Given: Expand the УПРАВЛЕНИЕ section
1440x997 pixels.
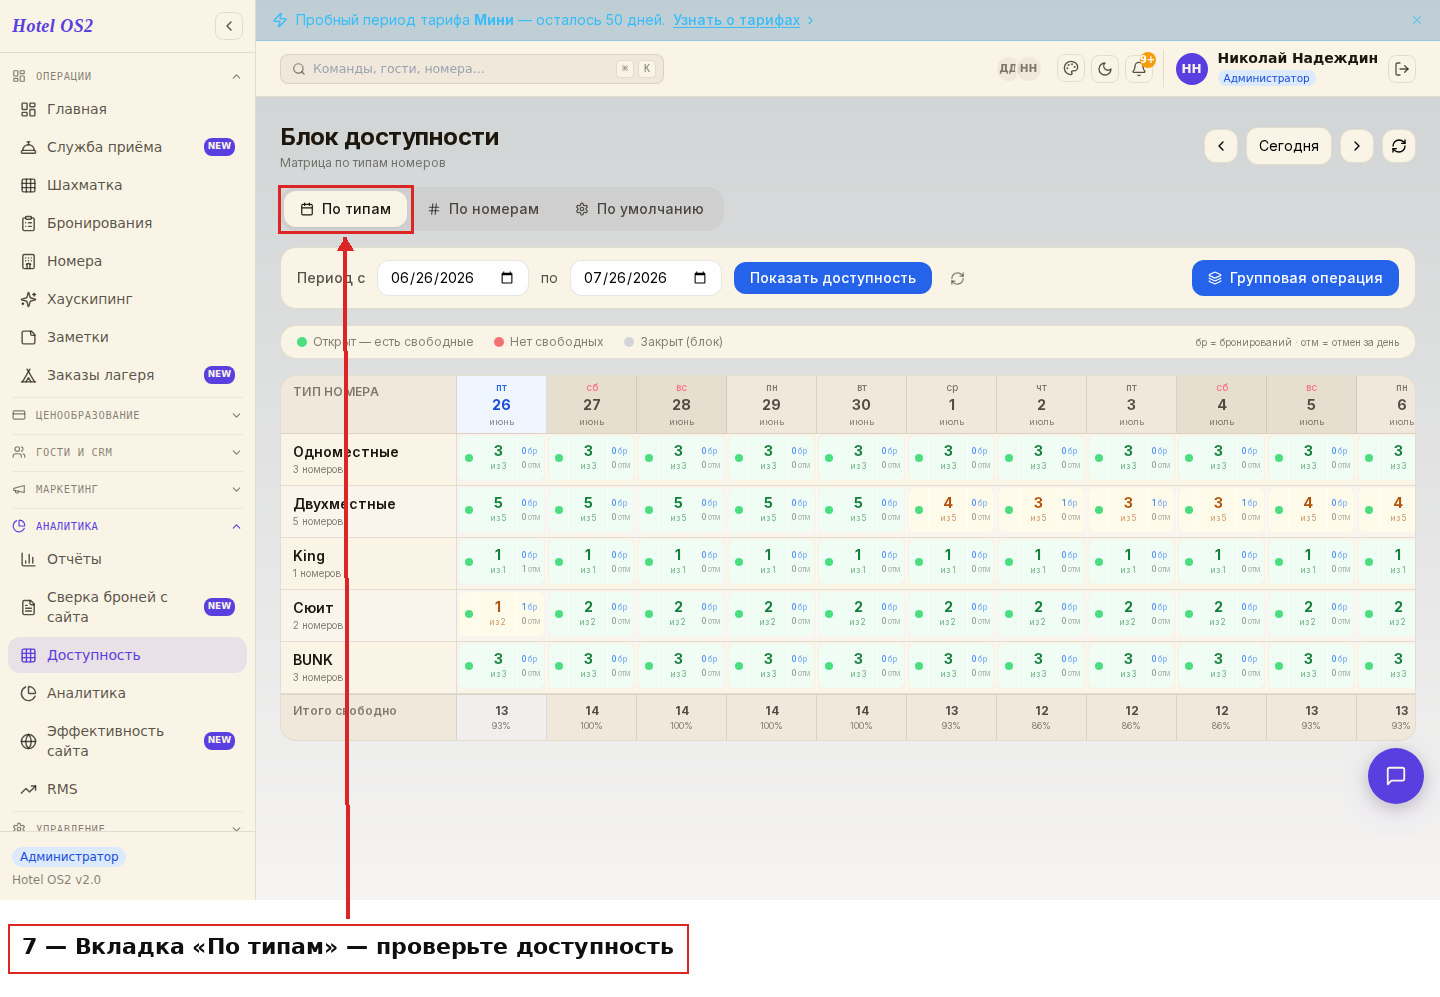Looking at the screenshot, I should (127, 828).
